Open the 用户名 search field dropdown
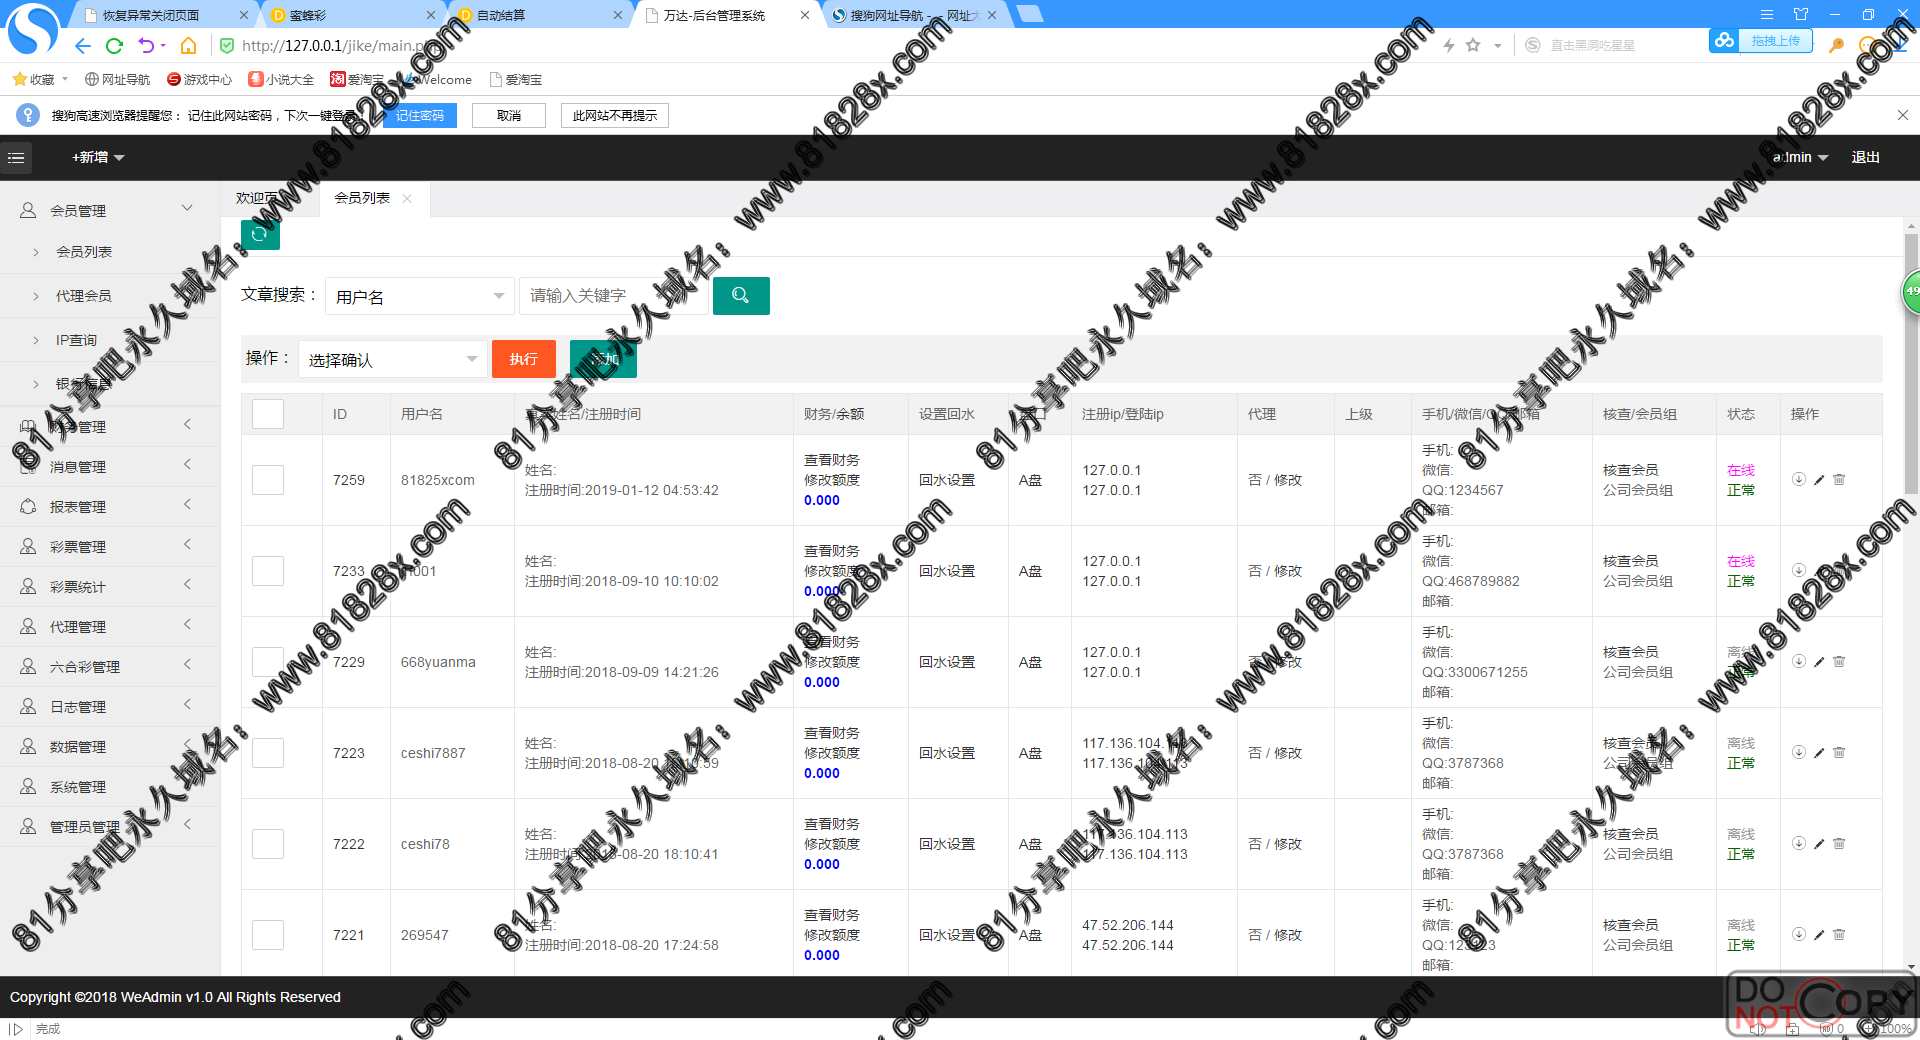Viewport: 1920px width, 1040px height. point(419,297)
